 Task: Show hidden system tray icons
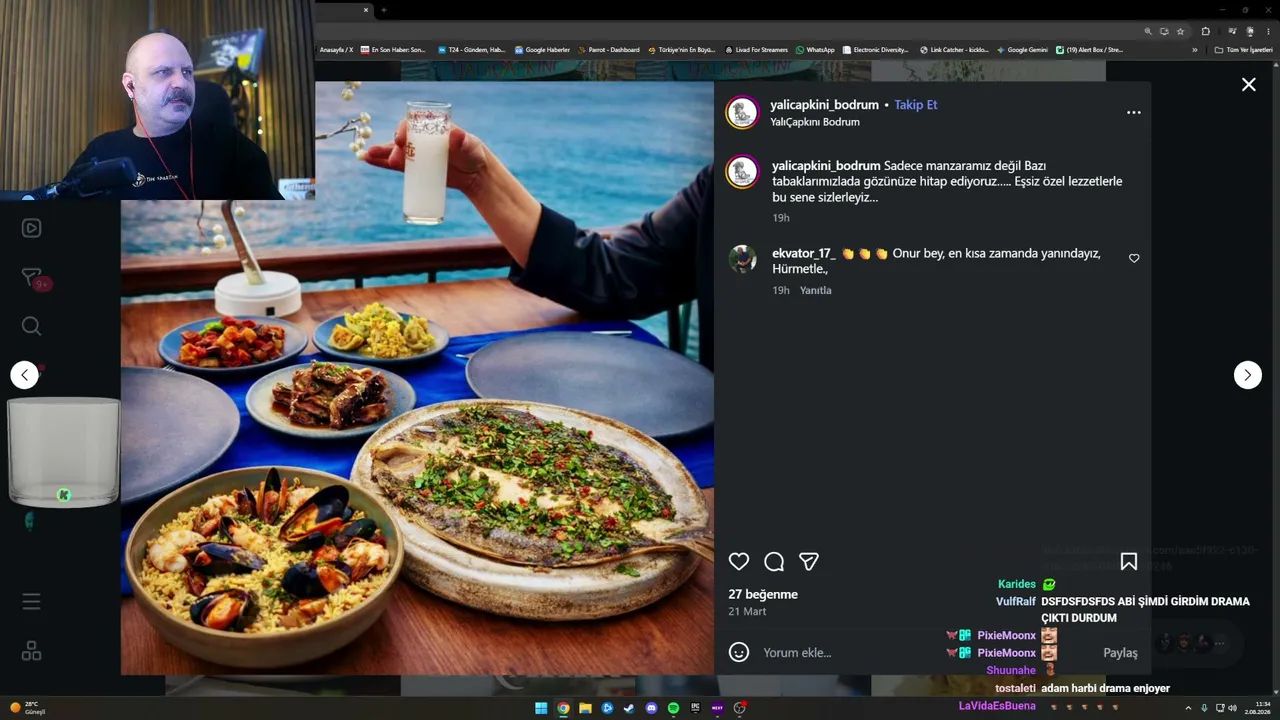click(x=1188, y=708)
